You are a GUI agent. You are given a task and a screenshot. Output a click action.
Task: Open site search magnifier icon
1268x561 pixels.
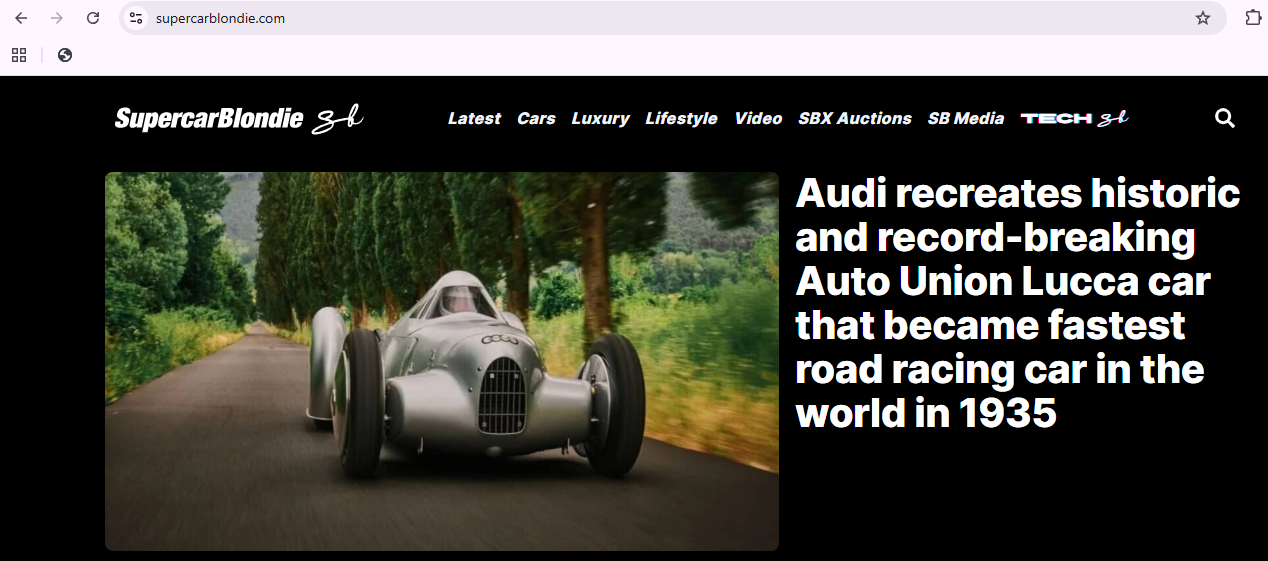click(x=1225, y=118)
